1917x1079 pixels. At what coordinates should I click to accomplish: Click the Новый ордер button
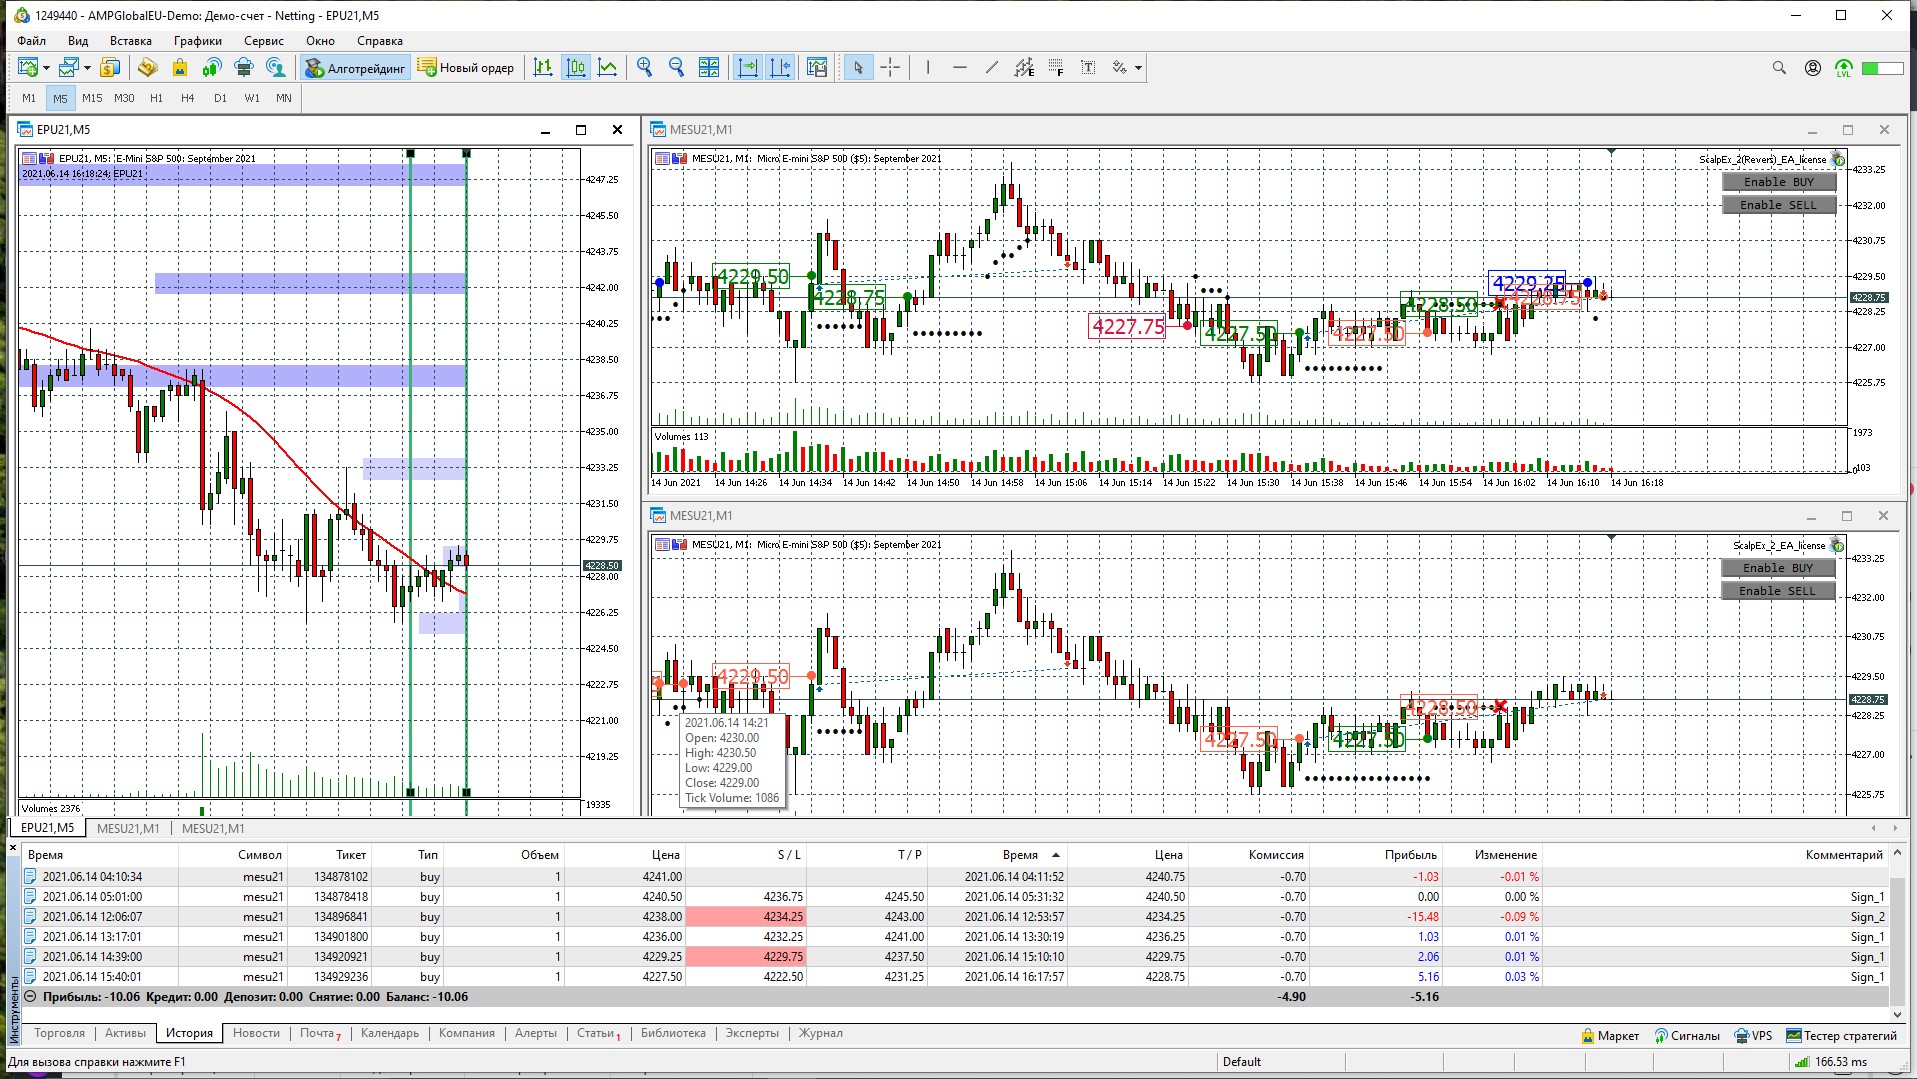pos(466,68)
